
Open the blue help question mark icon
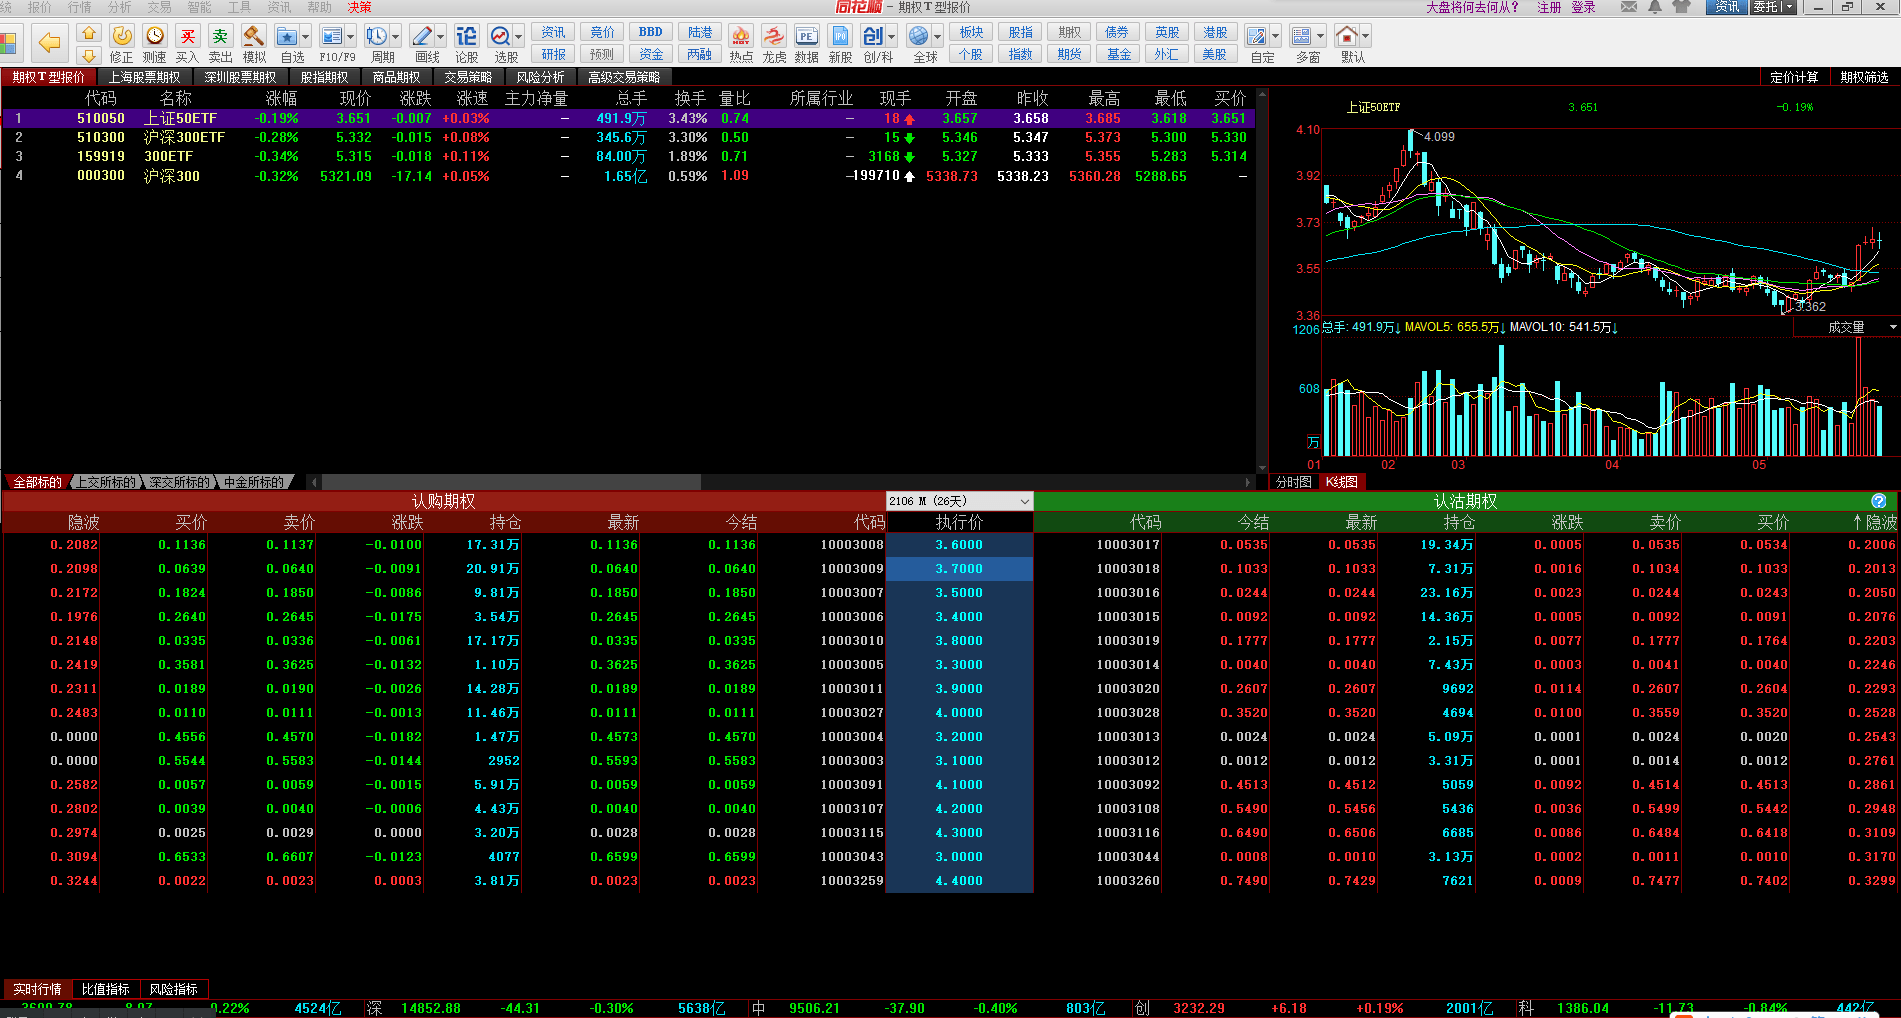point(1878,501)
